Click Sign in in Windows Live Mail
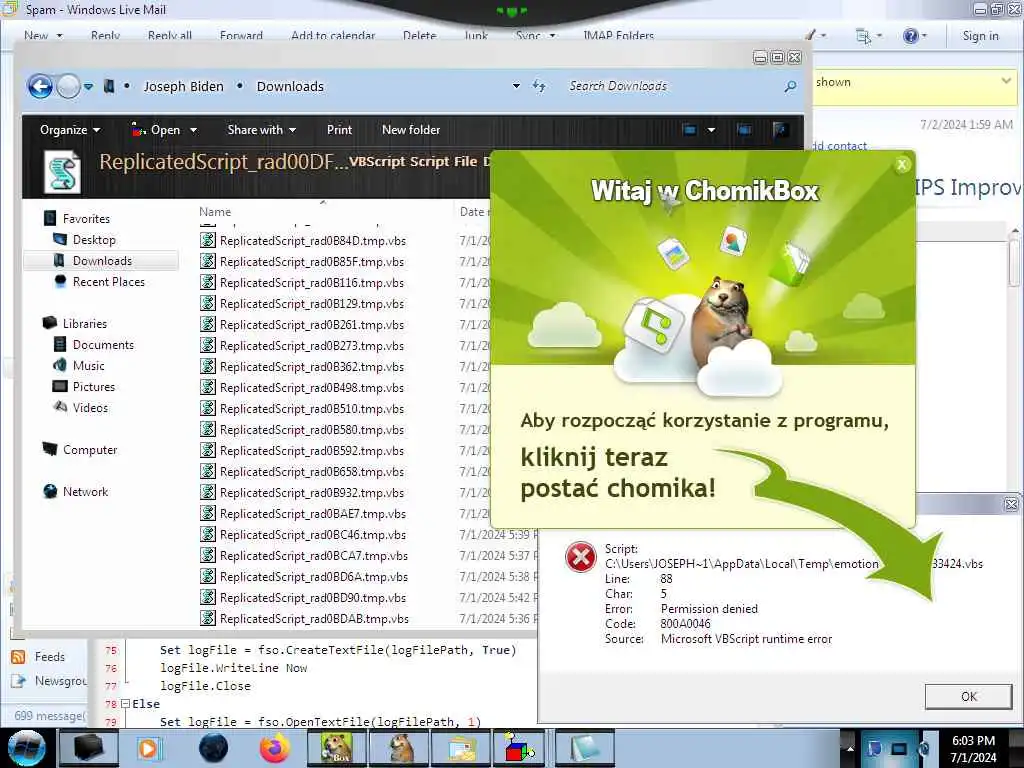 point(980,36)
